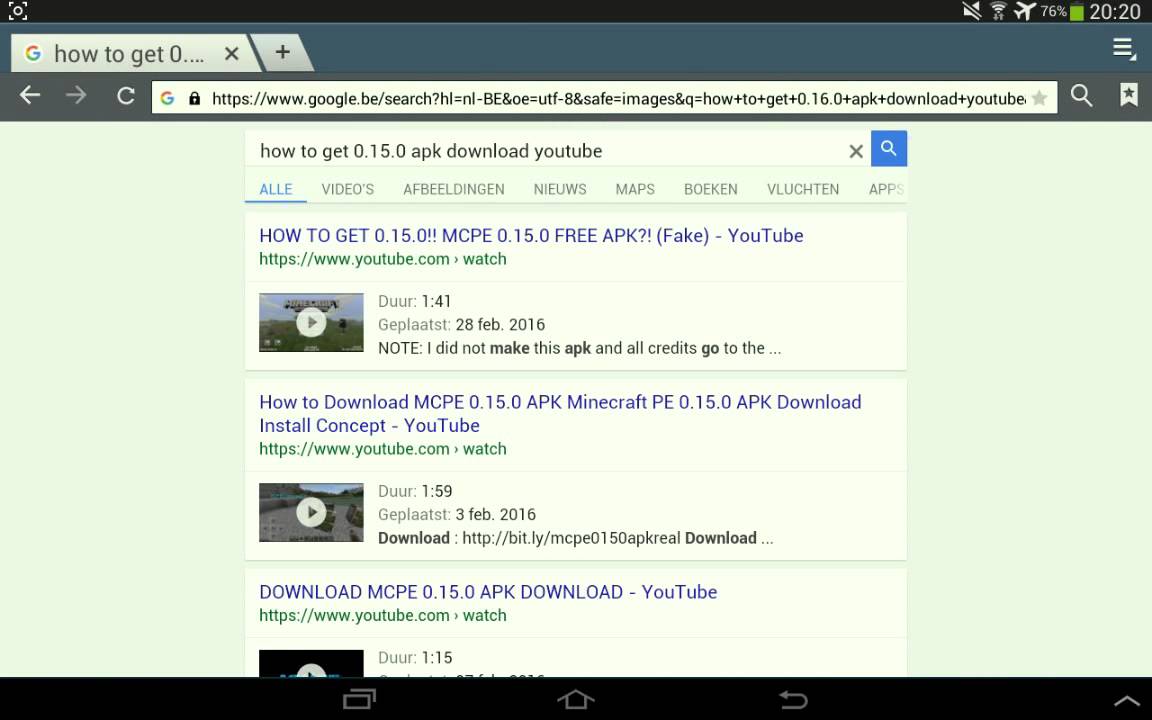Tap the 'NOTE: I did not make this apk' snippet
The height and width of the screenshot is (720, 1152).
(x=579, y=348)
